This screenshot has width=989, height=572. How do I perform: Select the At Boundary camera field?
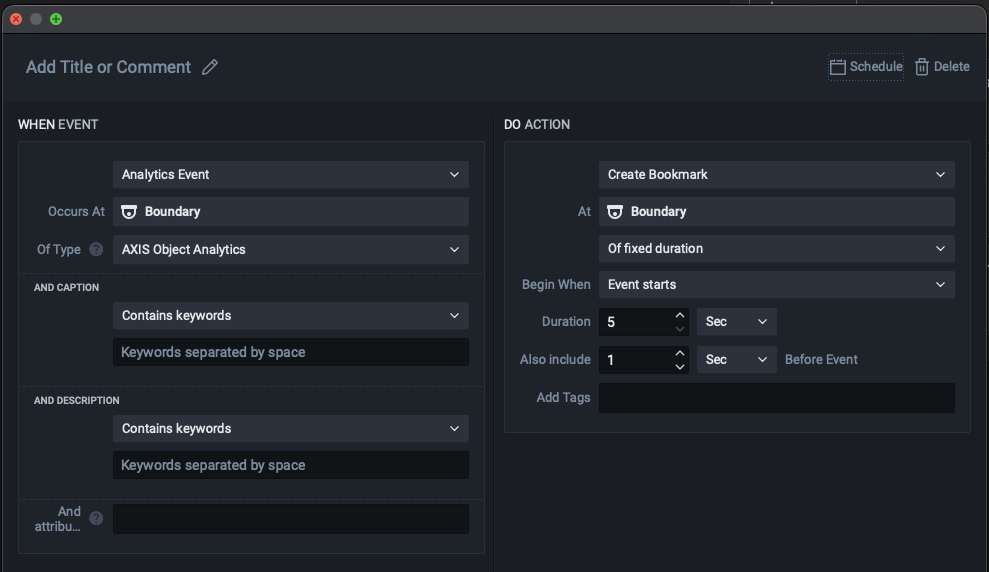coord(776,212)
